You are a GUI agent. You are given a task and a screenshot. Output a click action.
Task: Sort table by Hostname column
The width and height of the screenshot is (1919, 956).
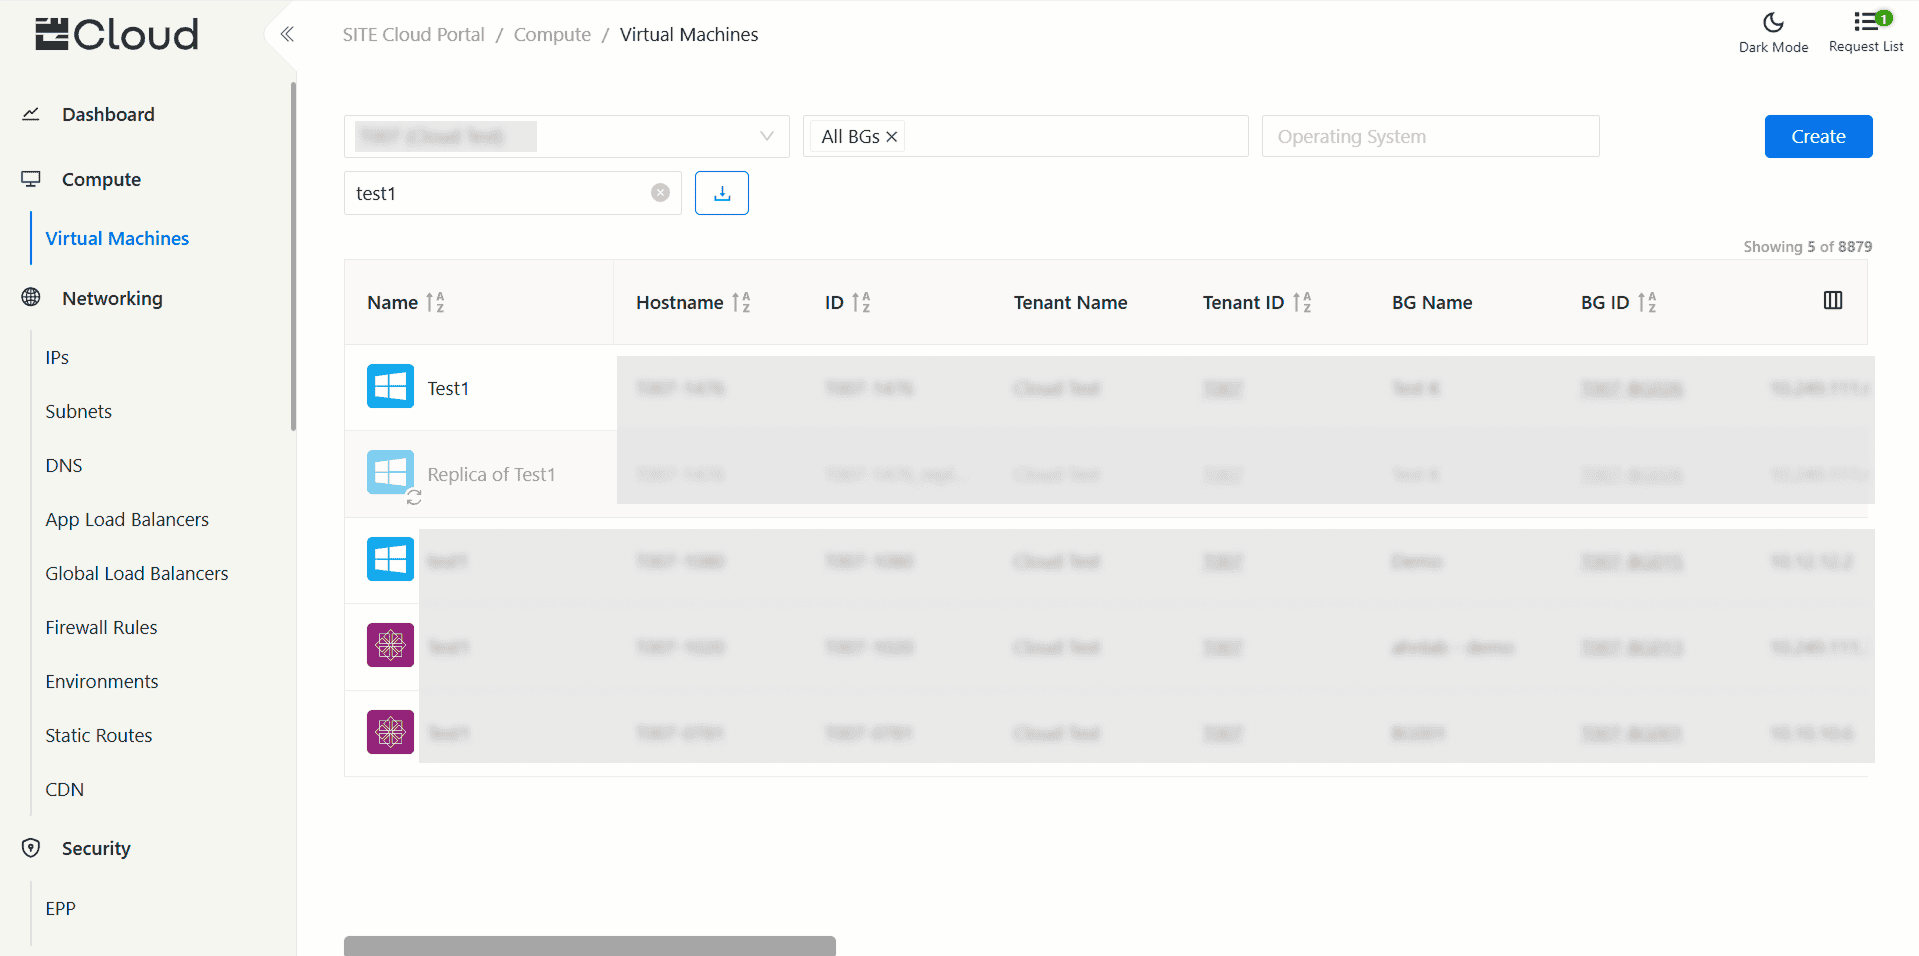coord(741,302)
